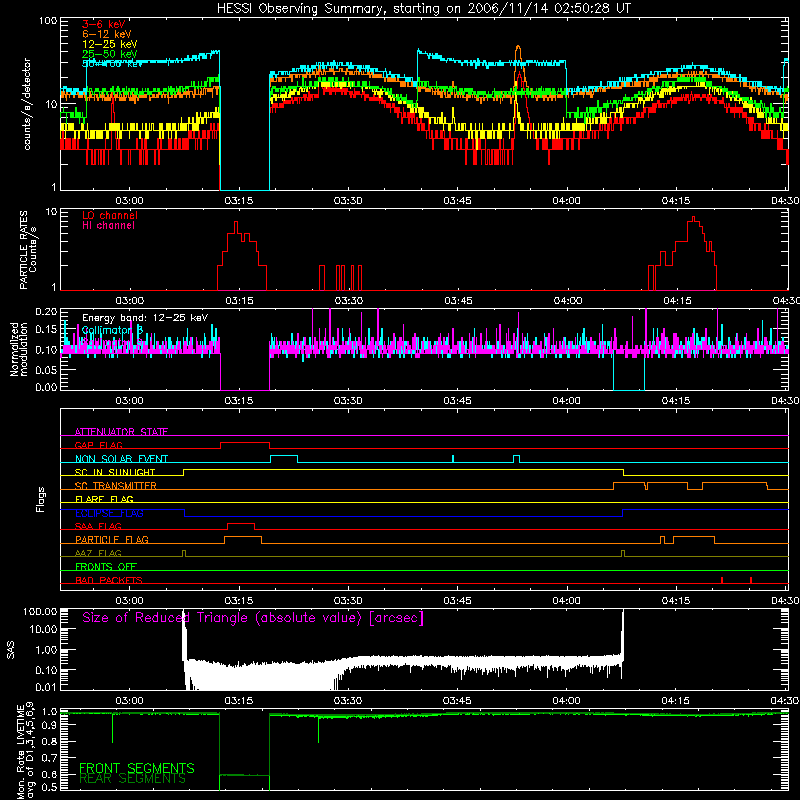
Task: Click the FLARE_FLAG label
Action: click(104, 499)
